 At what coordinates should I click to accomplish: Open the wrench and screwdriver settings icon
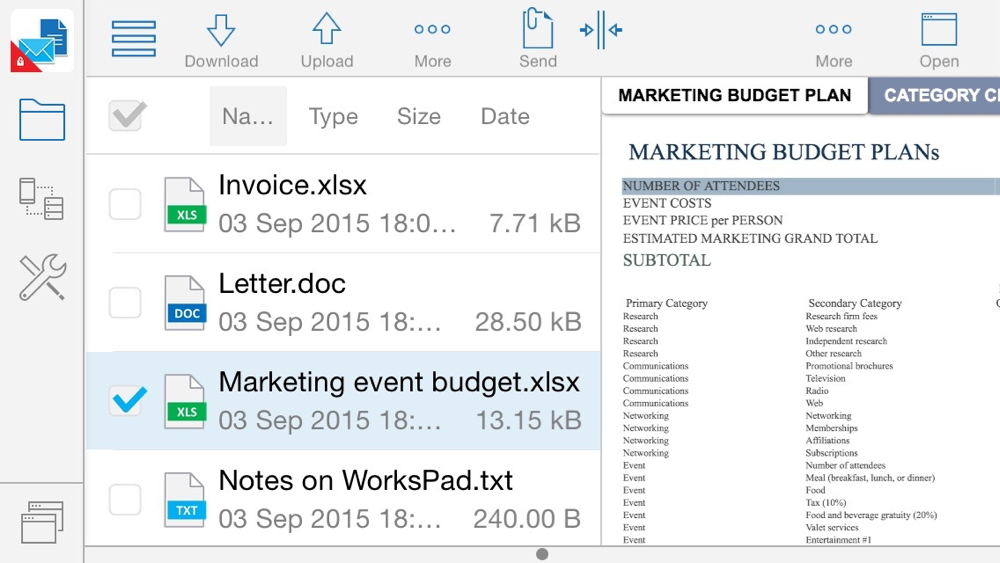(42, 277)
